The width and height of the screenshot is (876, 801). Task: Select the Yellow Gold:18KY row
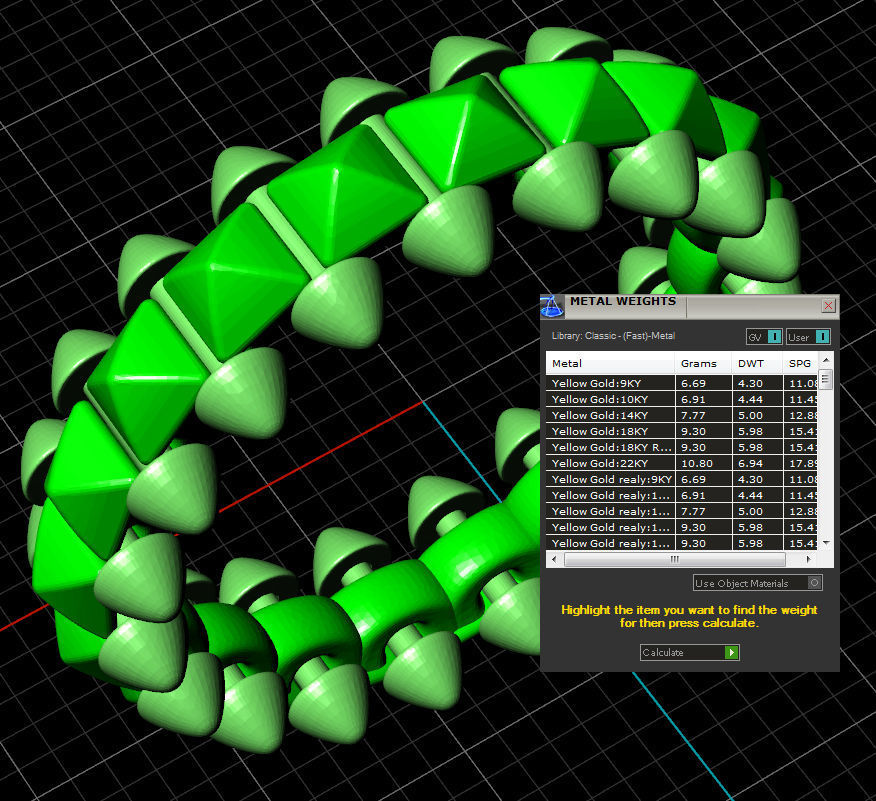pos(682,431)
